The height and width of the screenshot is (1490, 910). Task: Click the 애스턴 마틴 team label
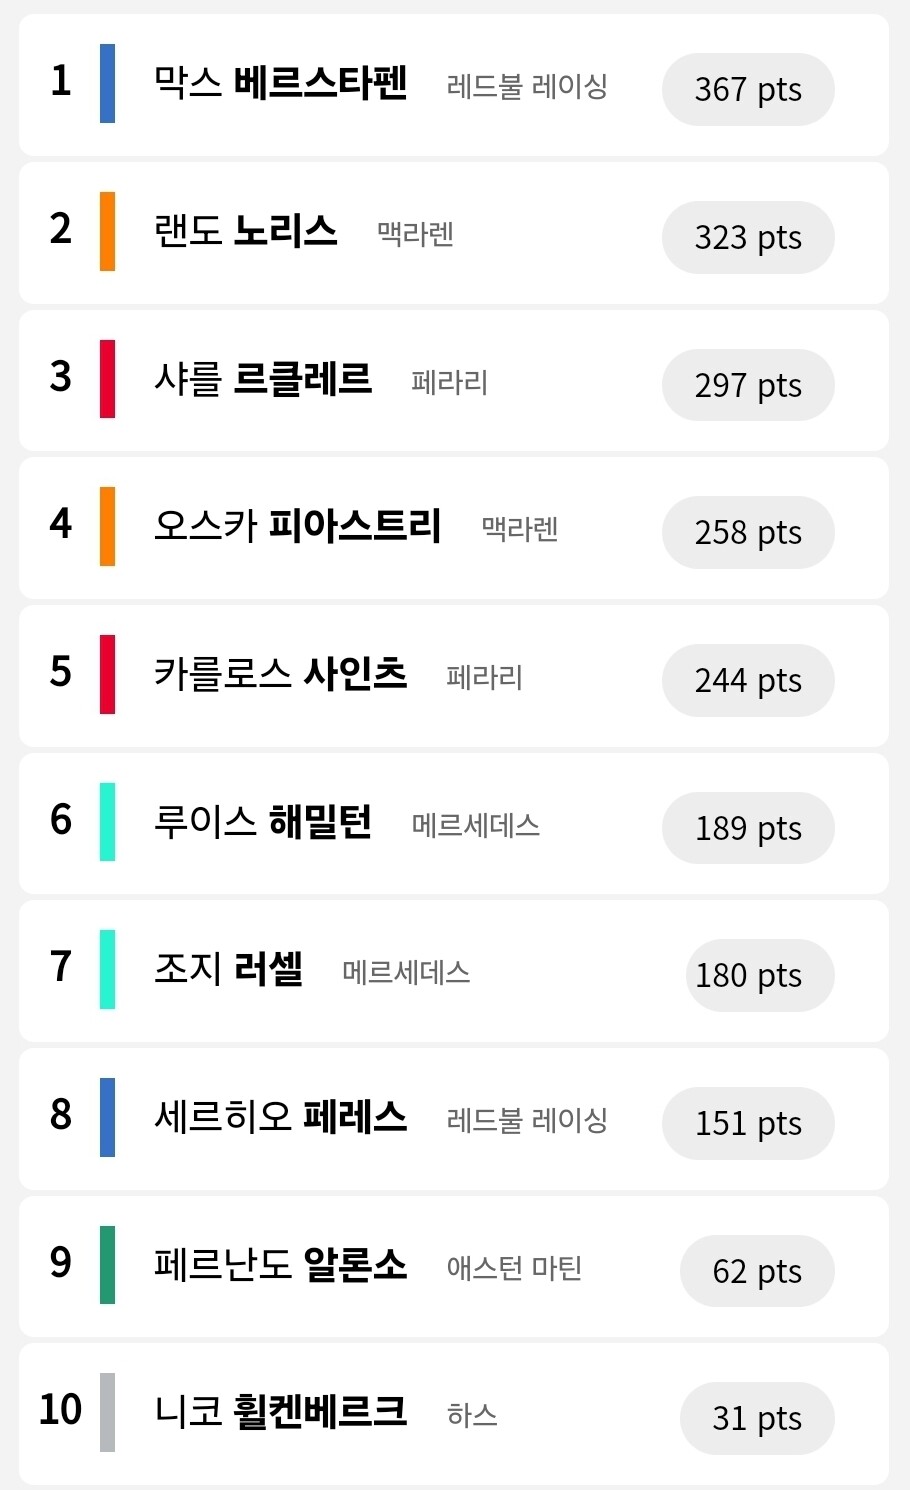tap(514, 1268)
